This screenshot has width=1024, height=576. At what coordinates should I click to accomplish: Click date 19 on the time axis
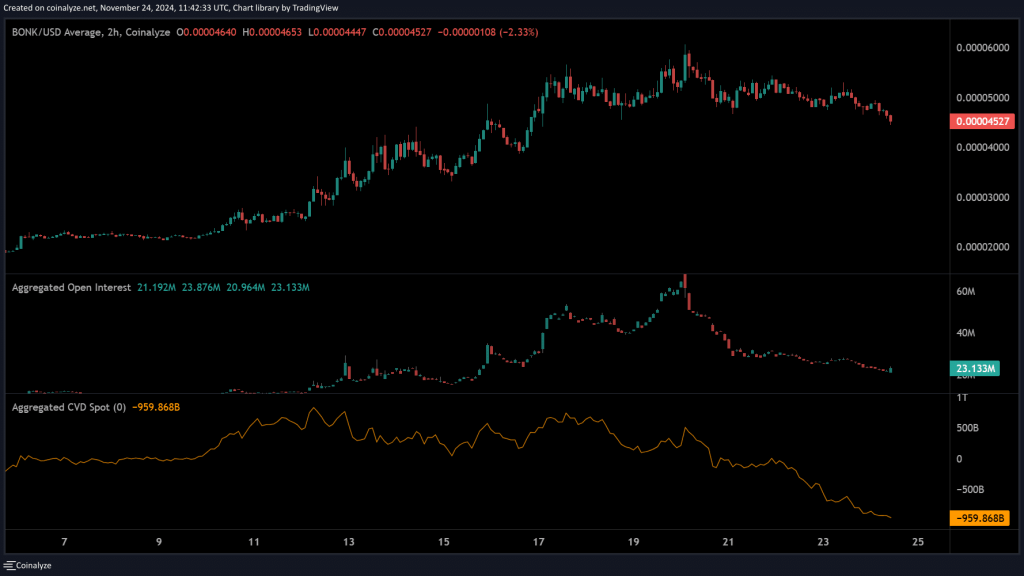(633, 542)
